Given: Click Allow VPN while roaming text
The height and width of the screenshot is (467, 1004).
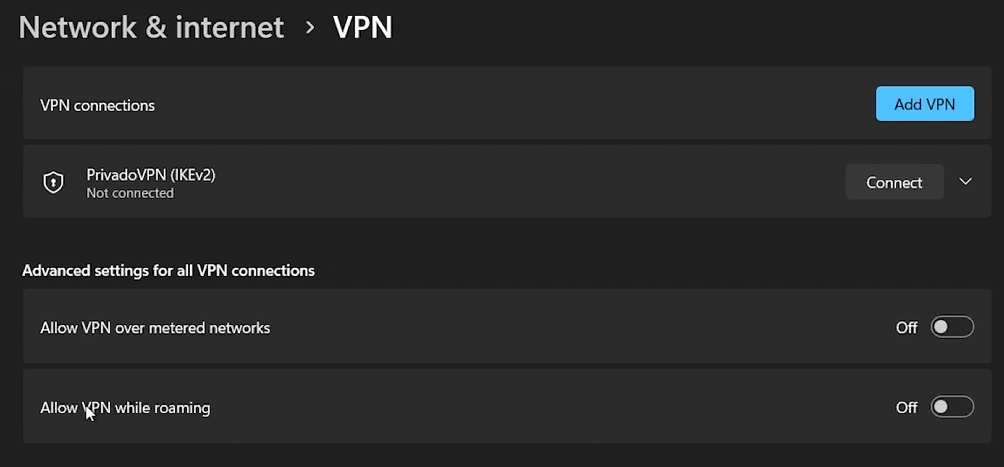Looking at the screenshot, I should tap(125, 407).
